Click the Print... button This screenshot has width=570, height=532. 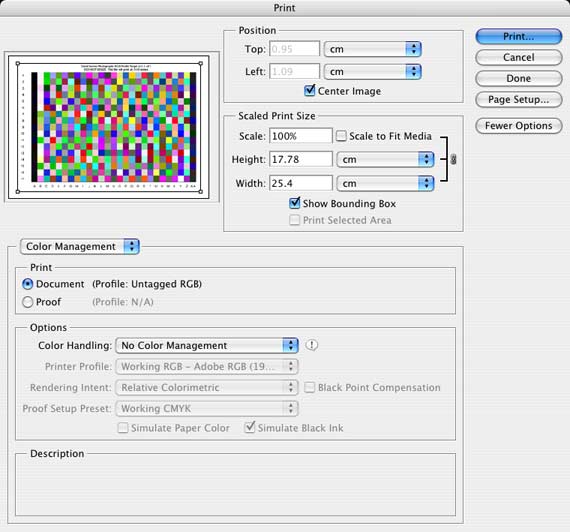point(518,36)
